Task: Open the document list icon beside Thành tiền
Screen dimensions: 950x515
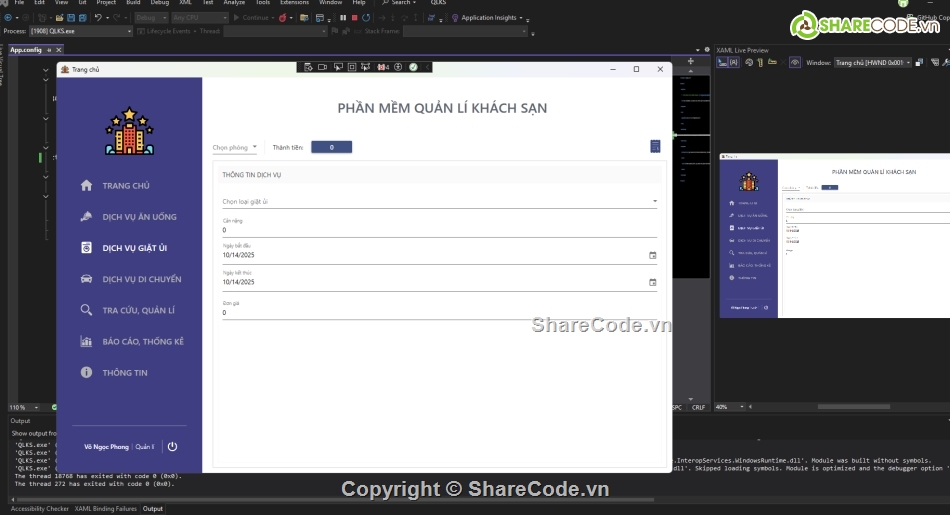Action: 655,146
